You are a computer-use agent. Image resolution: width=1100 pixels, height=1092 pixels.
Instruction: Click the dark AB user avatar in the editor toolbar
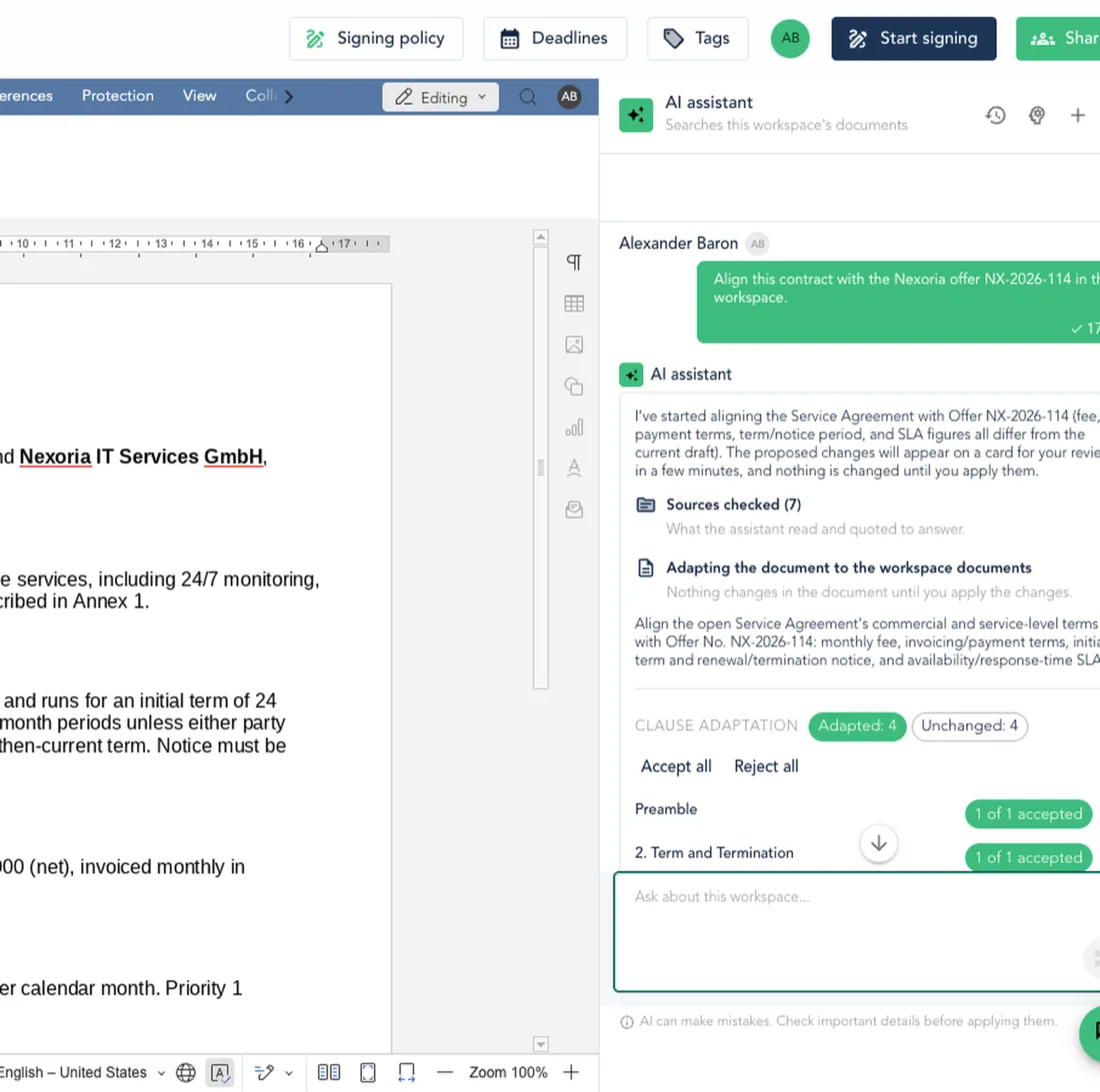point(569,97)
